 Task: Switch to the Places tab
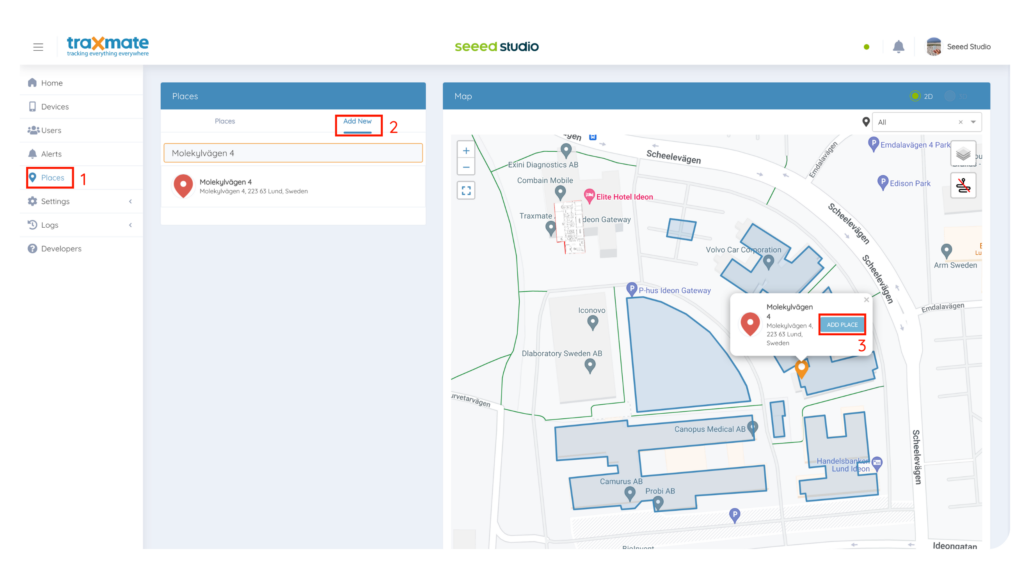click(x=225, y=121)
